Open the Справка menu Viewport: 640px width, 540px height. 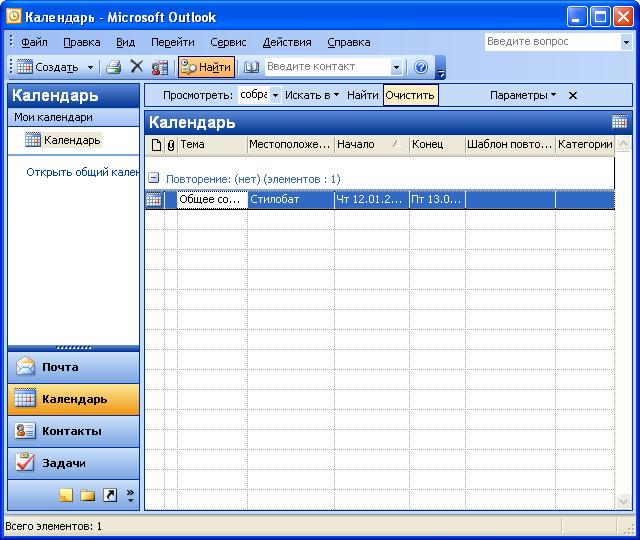[x=349, y=42]
